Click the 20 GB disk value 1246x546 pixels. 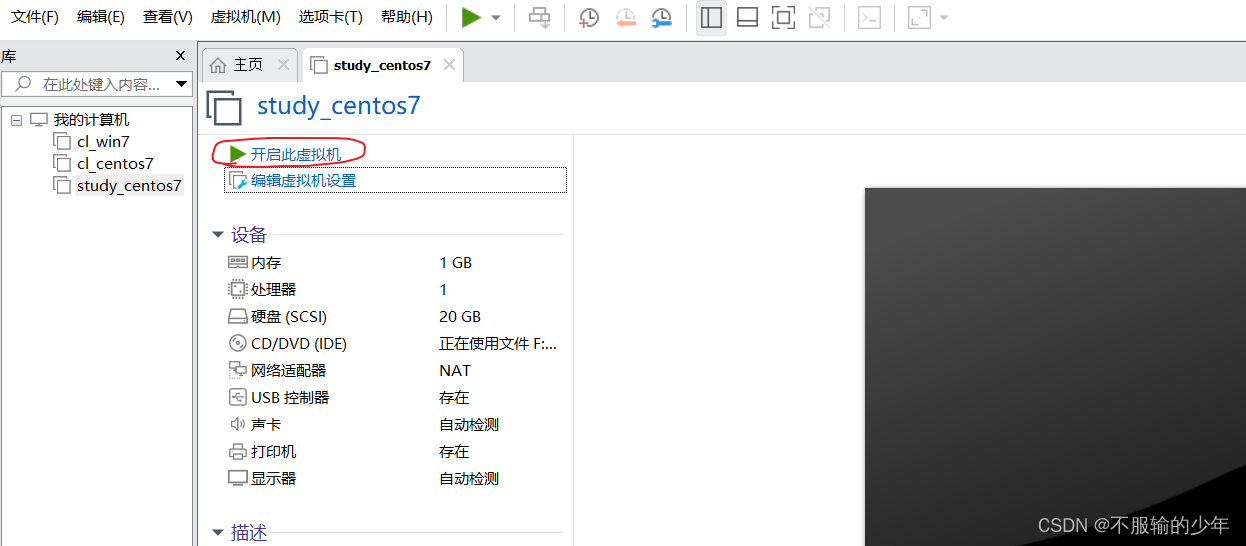coord(460,316)
